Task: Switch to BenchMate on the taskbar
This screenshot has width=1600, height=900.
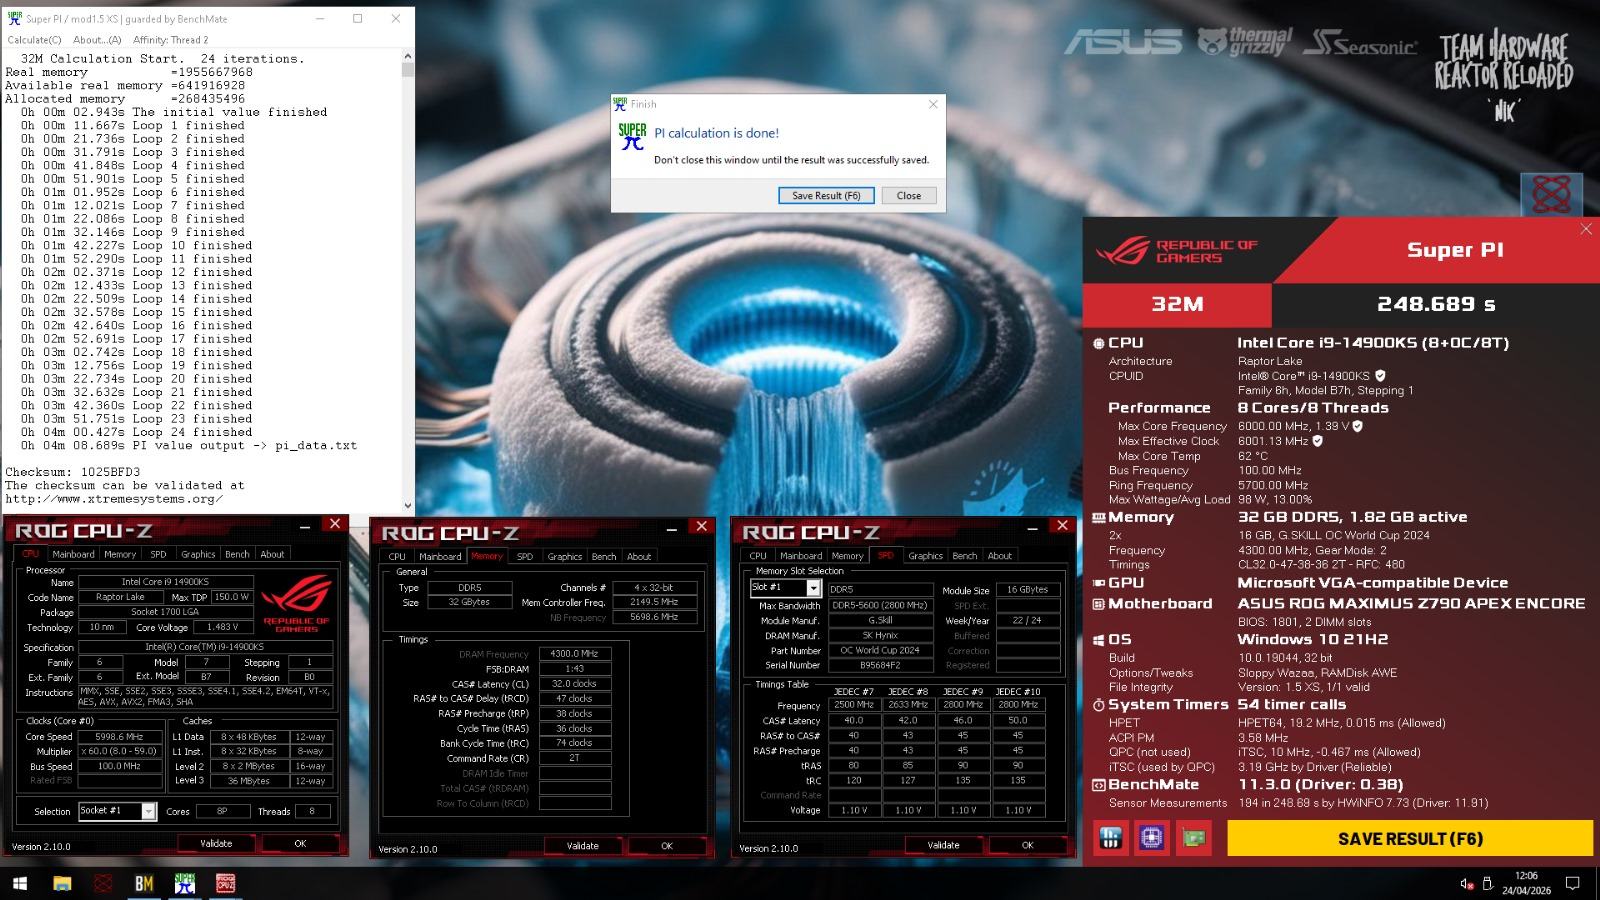Action: tap(144, 883)
